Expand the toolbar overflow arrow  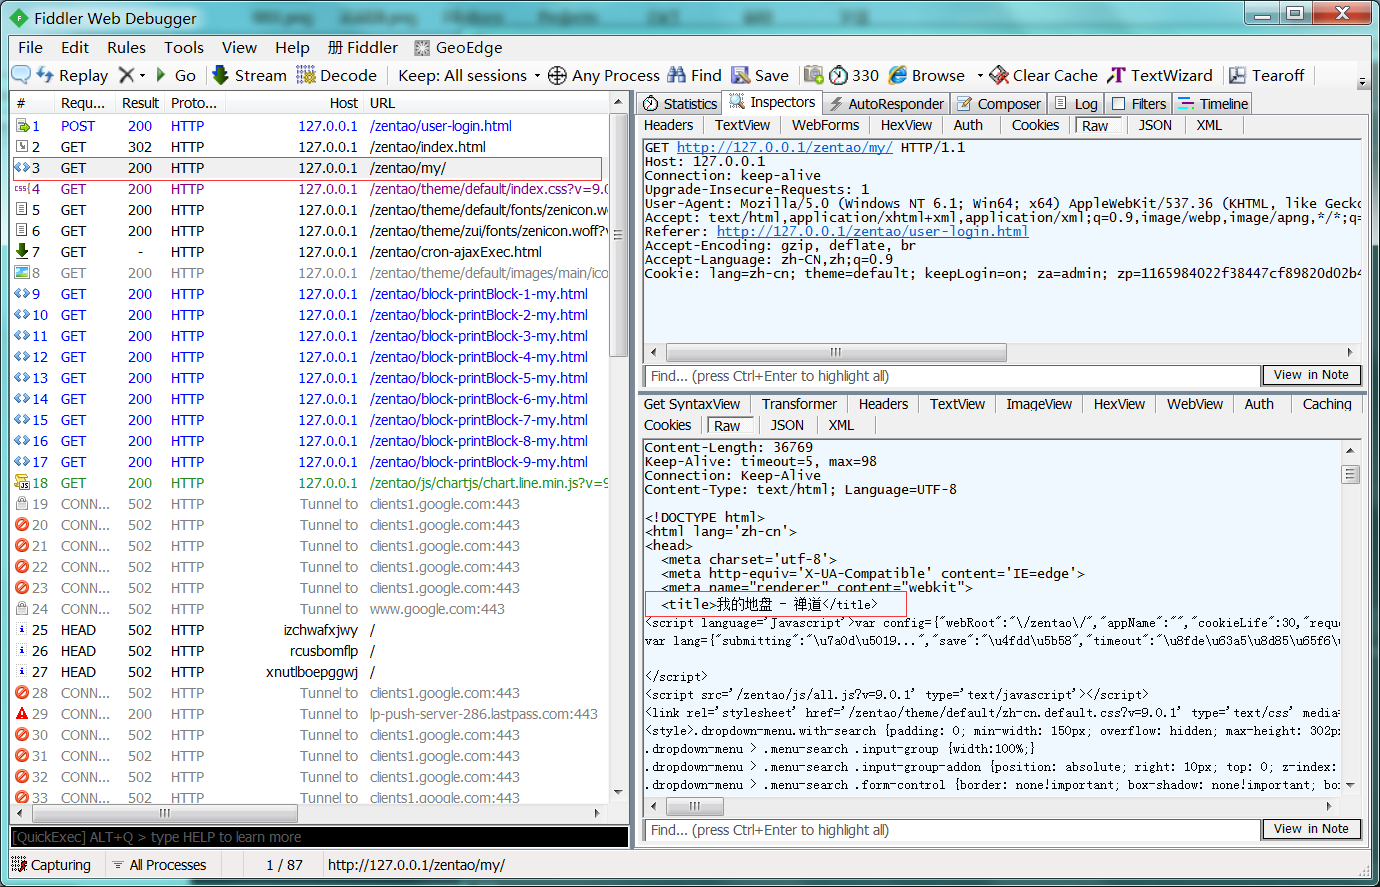tap(1362, 81)
